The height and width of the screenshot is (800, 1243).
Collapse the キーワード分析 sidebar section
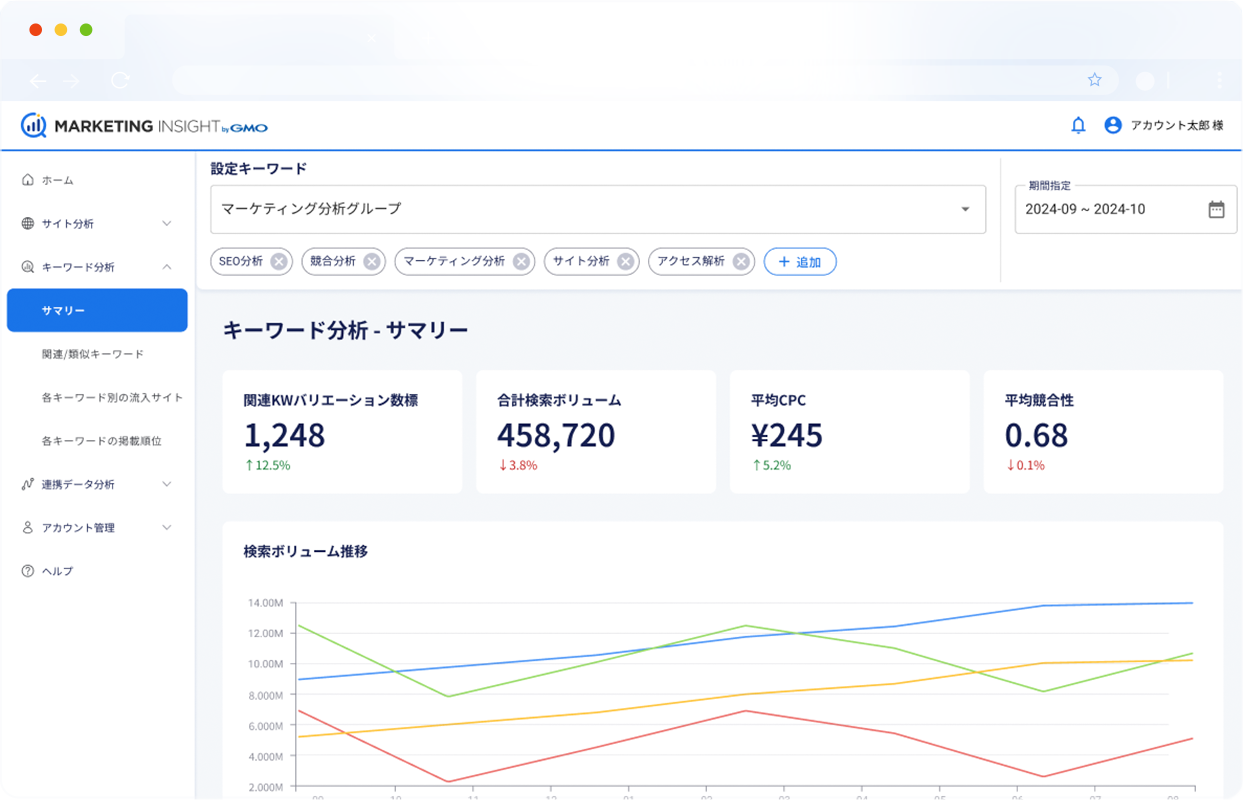(167, 267)
